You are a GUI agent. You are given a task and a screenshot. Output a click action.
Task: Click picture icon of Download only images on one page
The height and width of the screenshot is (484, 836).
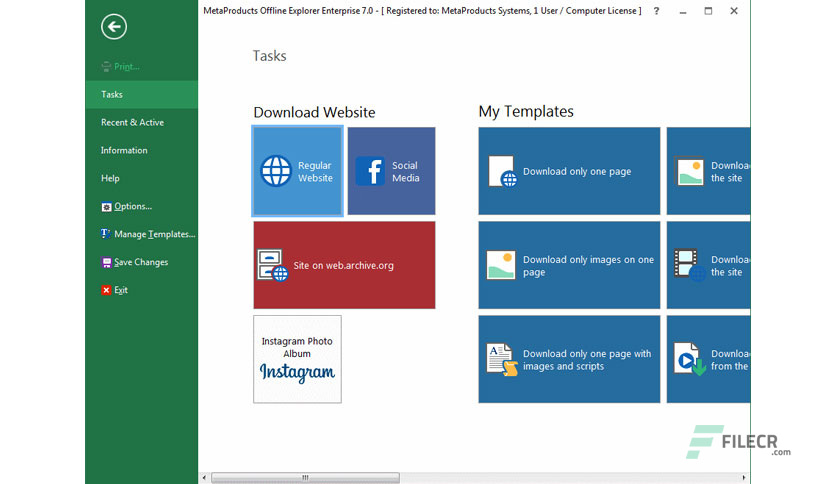tap(501, 265)
